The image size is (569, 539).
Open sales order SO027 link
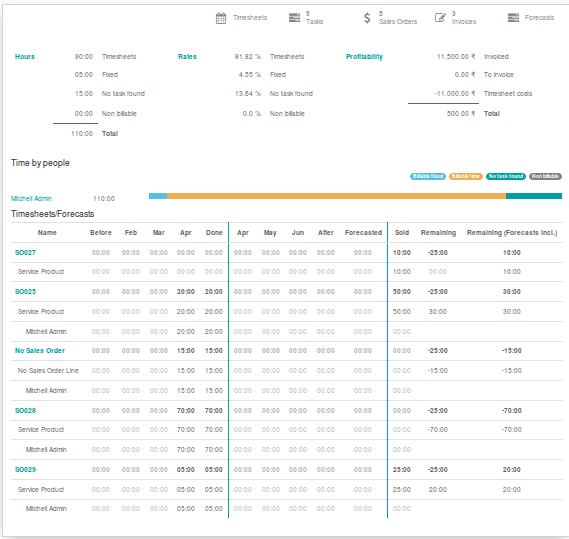[x=25, y=253]
